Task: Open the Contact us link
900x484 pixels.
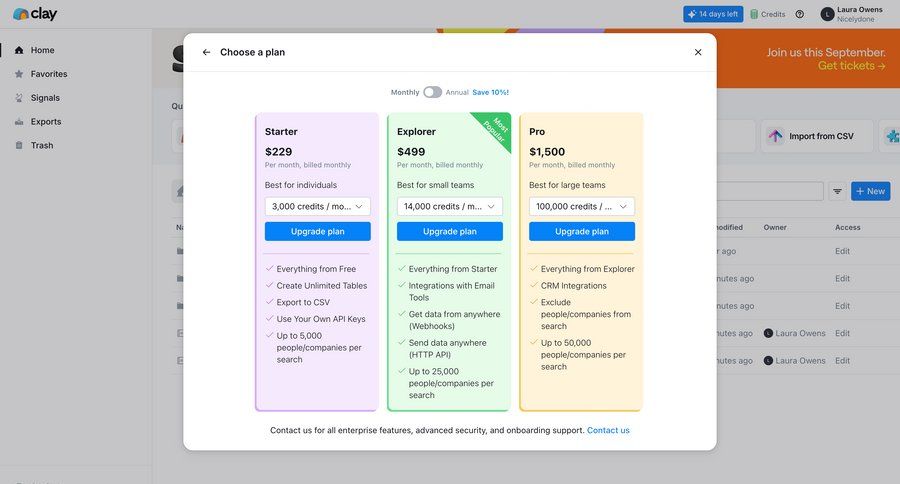Action: pyautogui.click(x=608, y=430)
